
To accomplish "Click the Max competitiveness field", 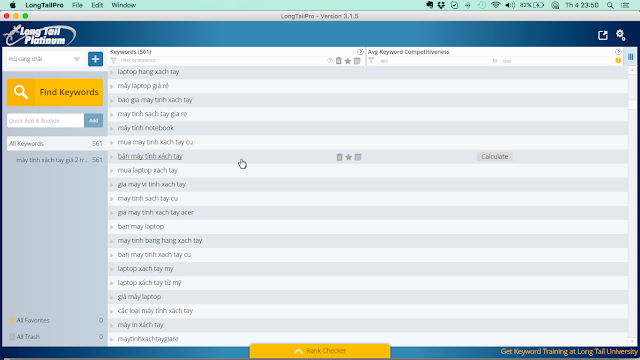I will [557, 61].
